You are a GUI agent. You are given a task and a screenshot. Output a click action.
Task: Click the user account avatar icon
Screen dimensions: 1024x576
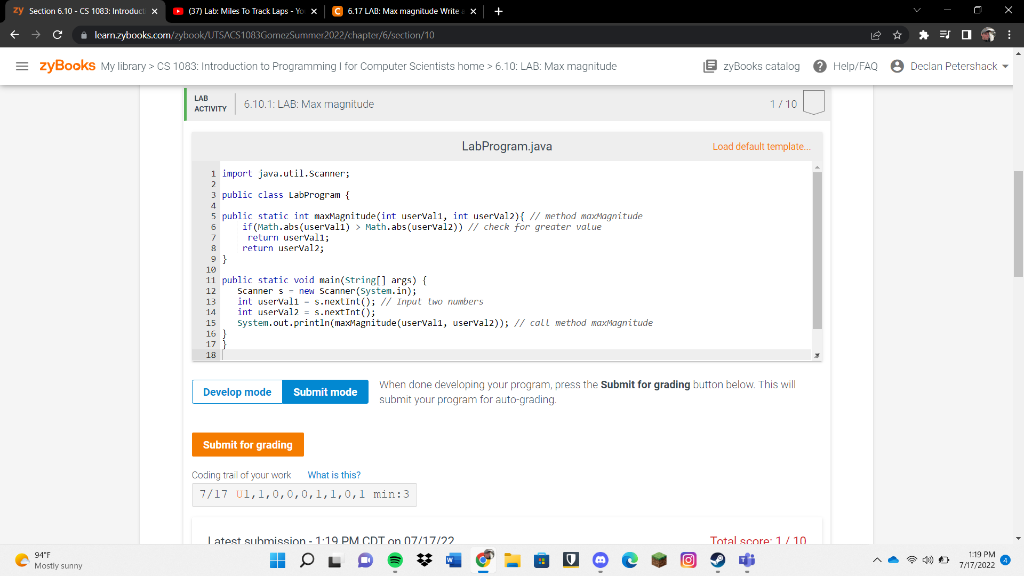(x=897, y=66)
